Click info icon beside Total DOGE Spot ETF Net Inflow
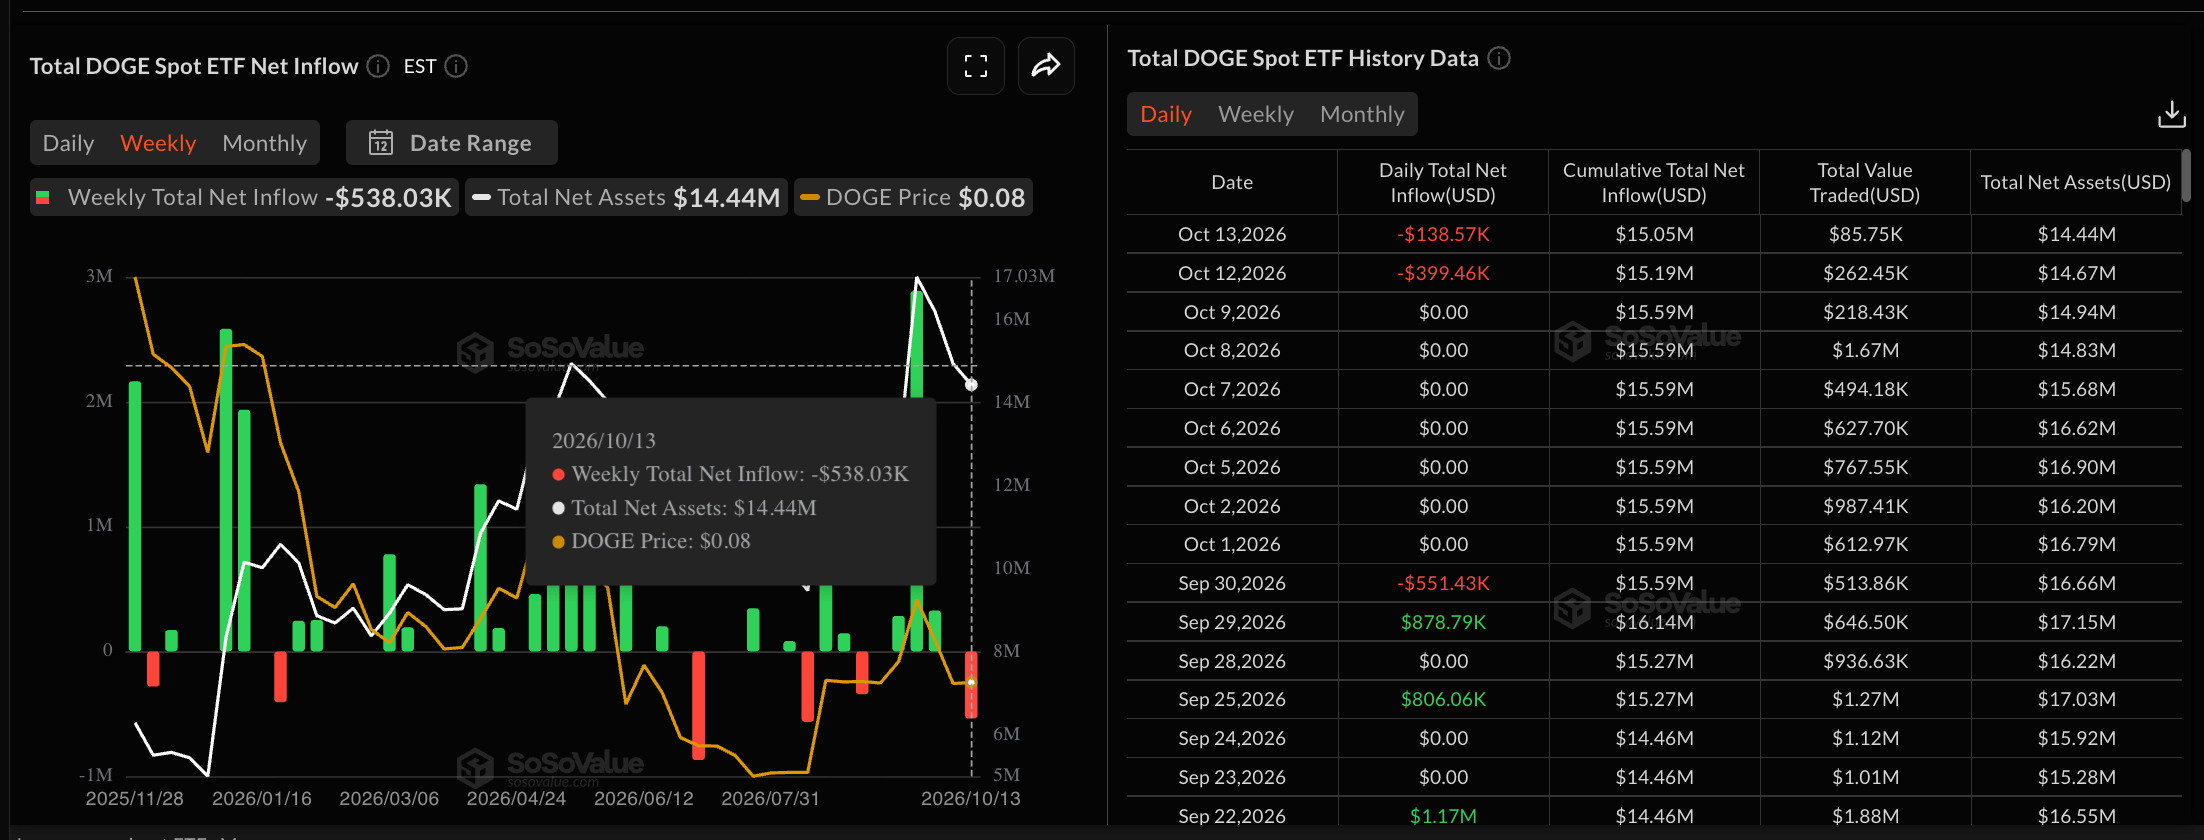 click(x=378, y=66)
